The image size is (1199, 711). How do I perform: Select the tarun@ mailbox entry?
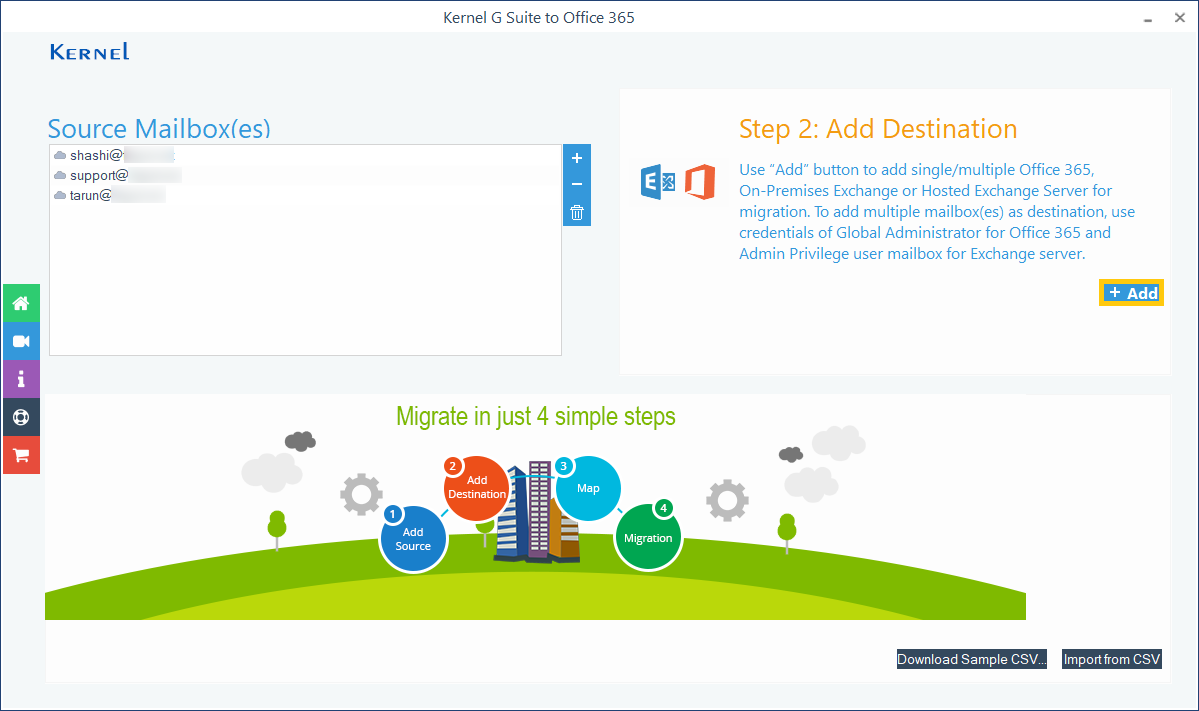tap(110, 195)
